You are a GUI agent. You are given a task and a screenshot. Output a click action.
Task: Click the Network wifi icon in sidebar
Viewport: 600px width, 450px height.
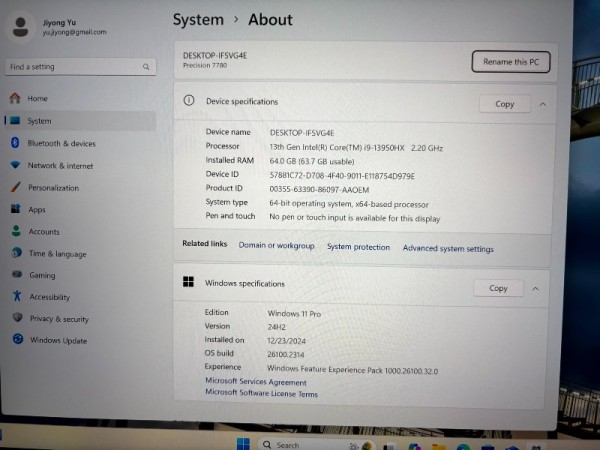coord(15,165)
